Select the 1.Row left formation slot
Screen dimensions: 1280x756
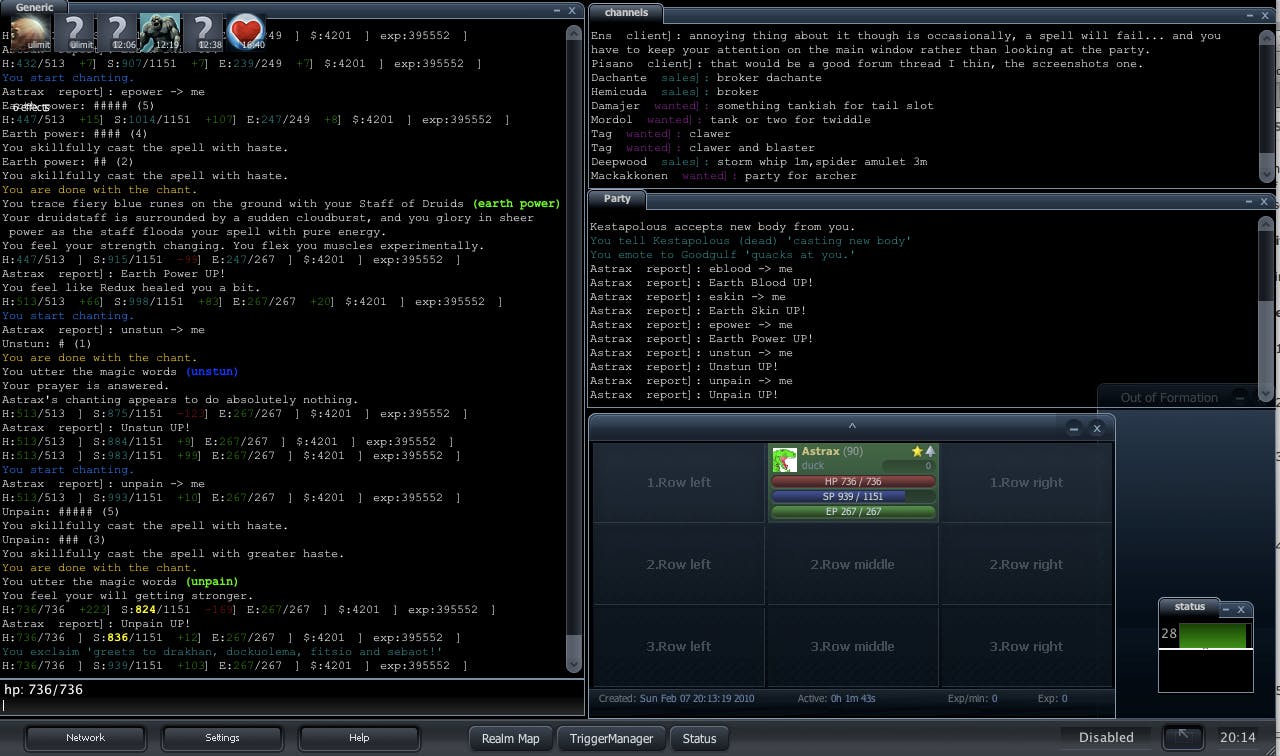coord(679,482)
